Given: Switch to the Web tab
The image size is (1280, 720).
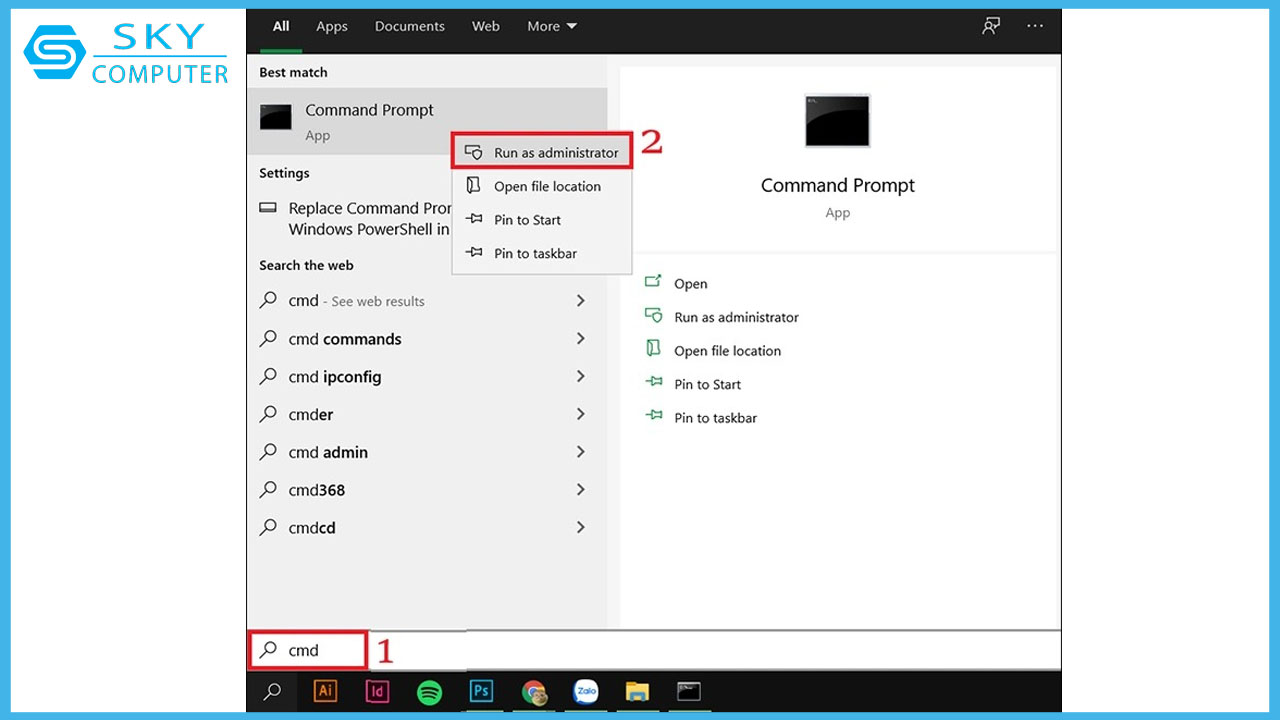Looking at the screenshot, I should [x=486, y=26].
